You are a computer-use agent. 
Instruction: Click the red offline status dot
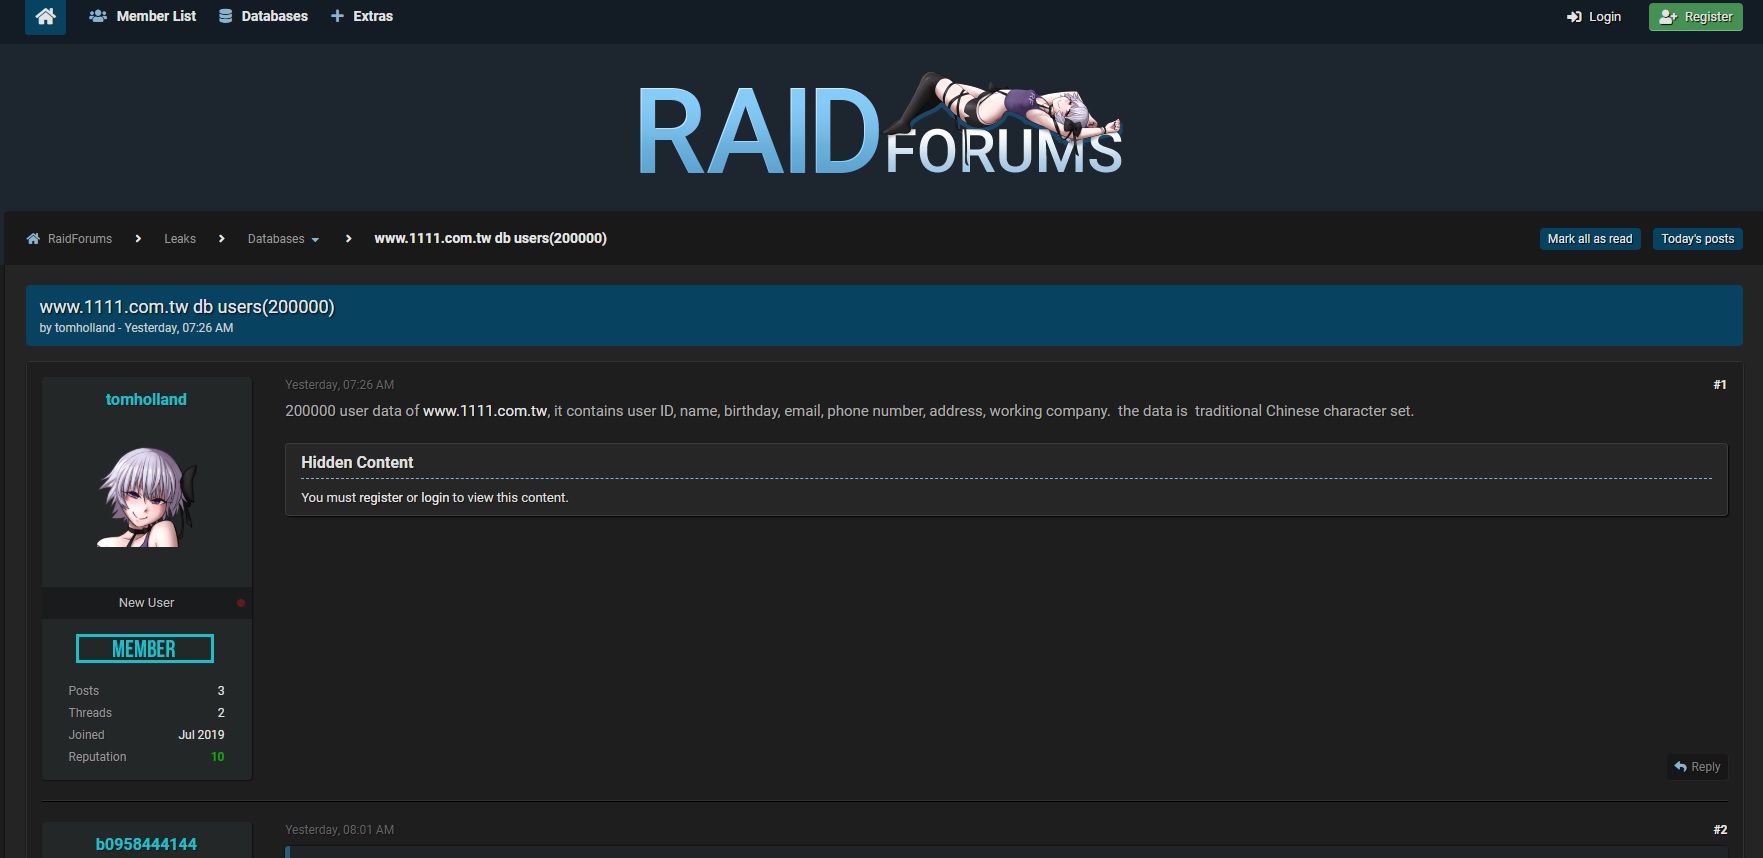pos(241,603)
